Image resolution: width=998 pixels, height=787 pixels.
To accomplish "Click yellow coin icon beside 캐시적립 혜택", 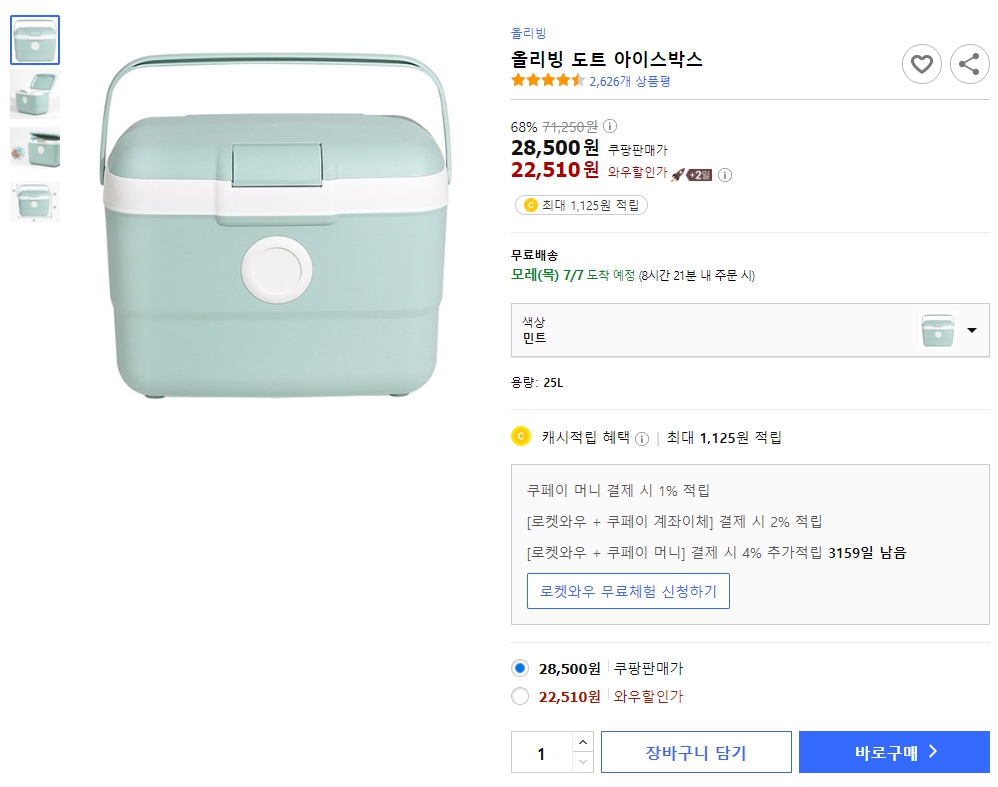I will (521, 436).
